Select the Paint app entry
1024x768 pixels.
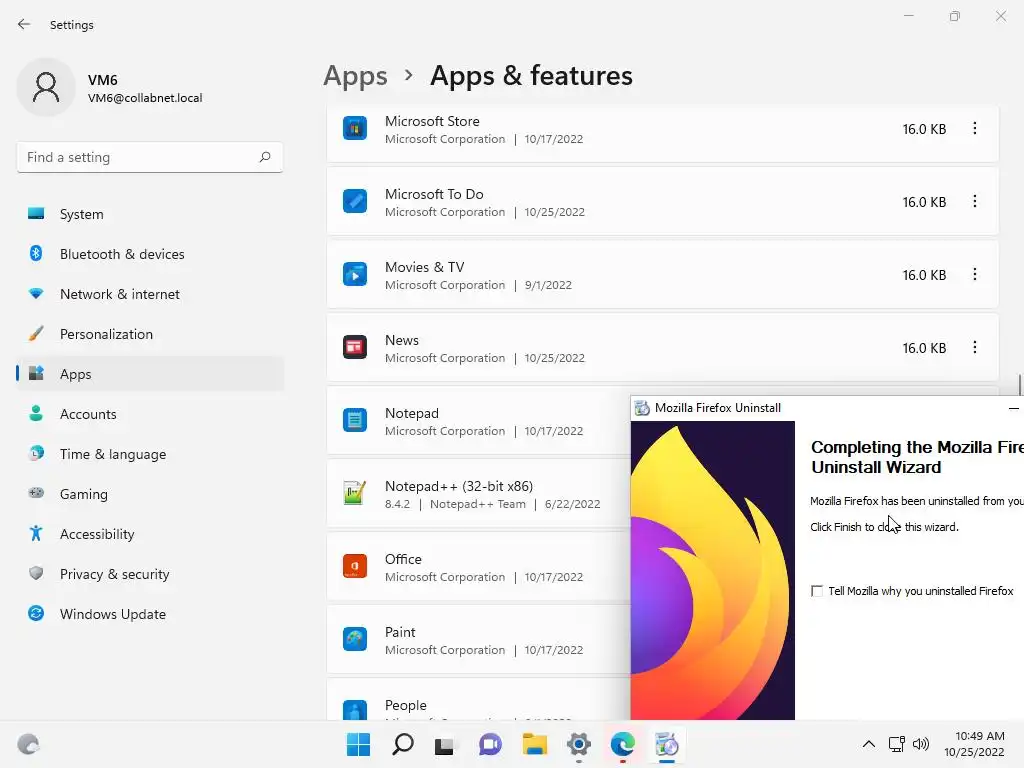pyautogui.click(x=479, y=641)
